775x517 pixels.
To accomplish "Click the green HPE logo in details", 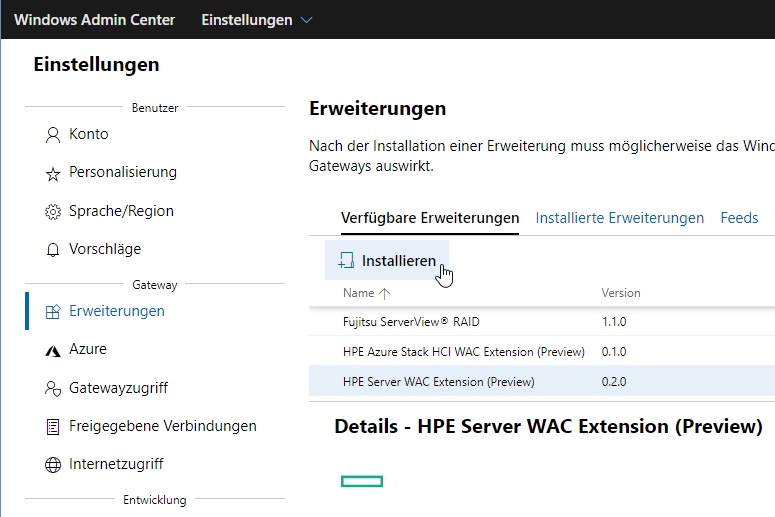I will pos(362,481).
